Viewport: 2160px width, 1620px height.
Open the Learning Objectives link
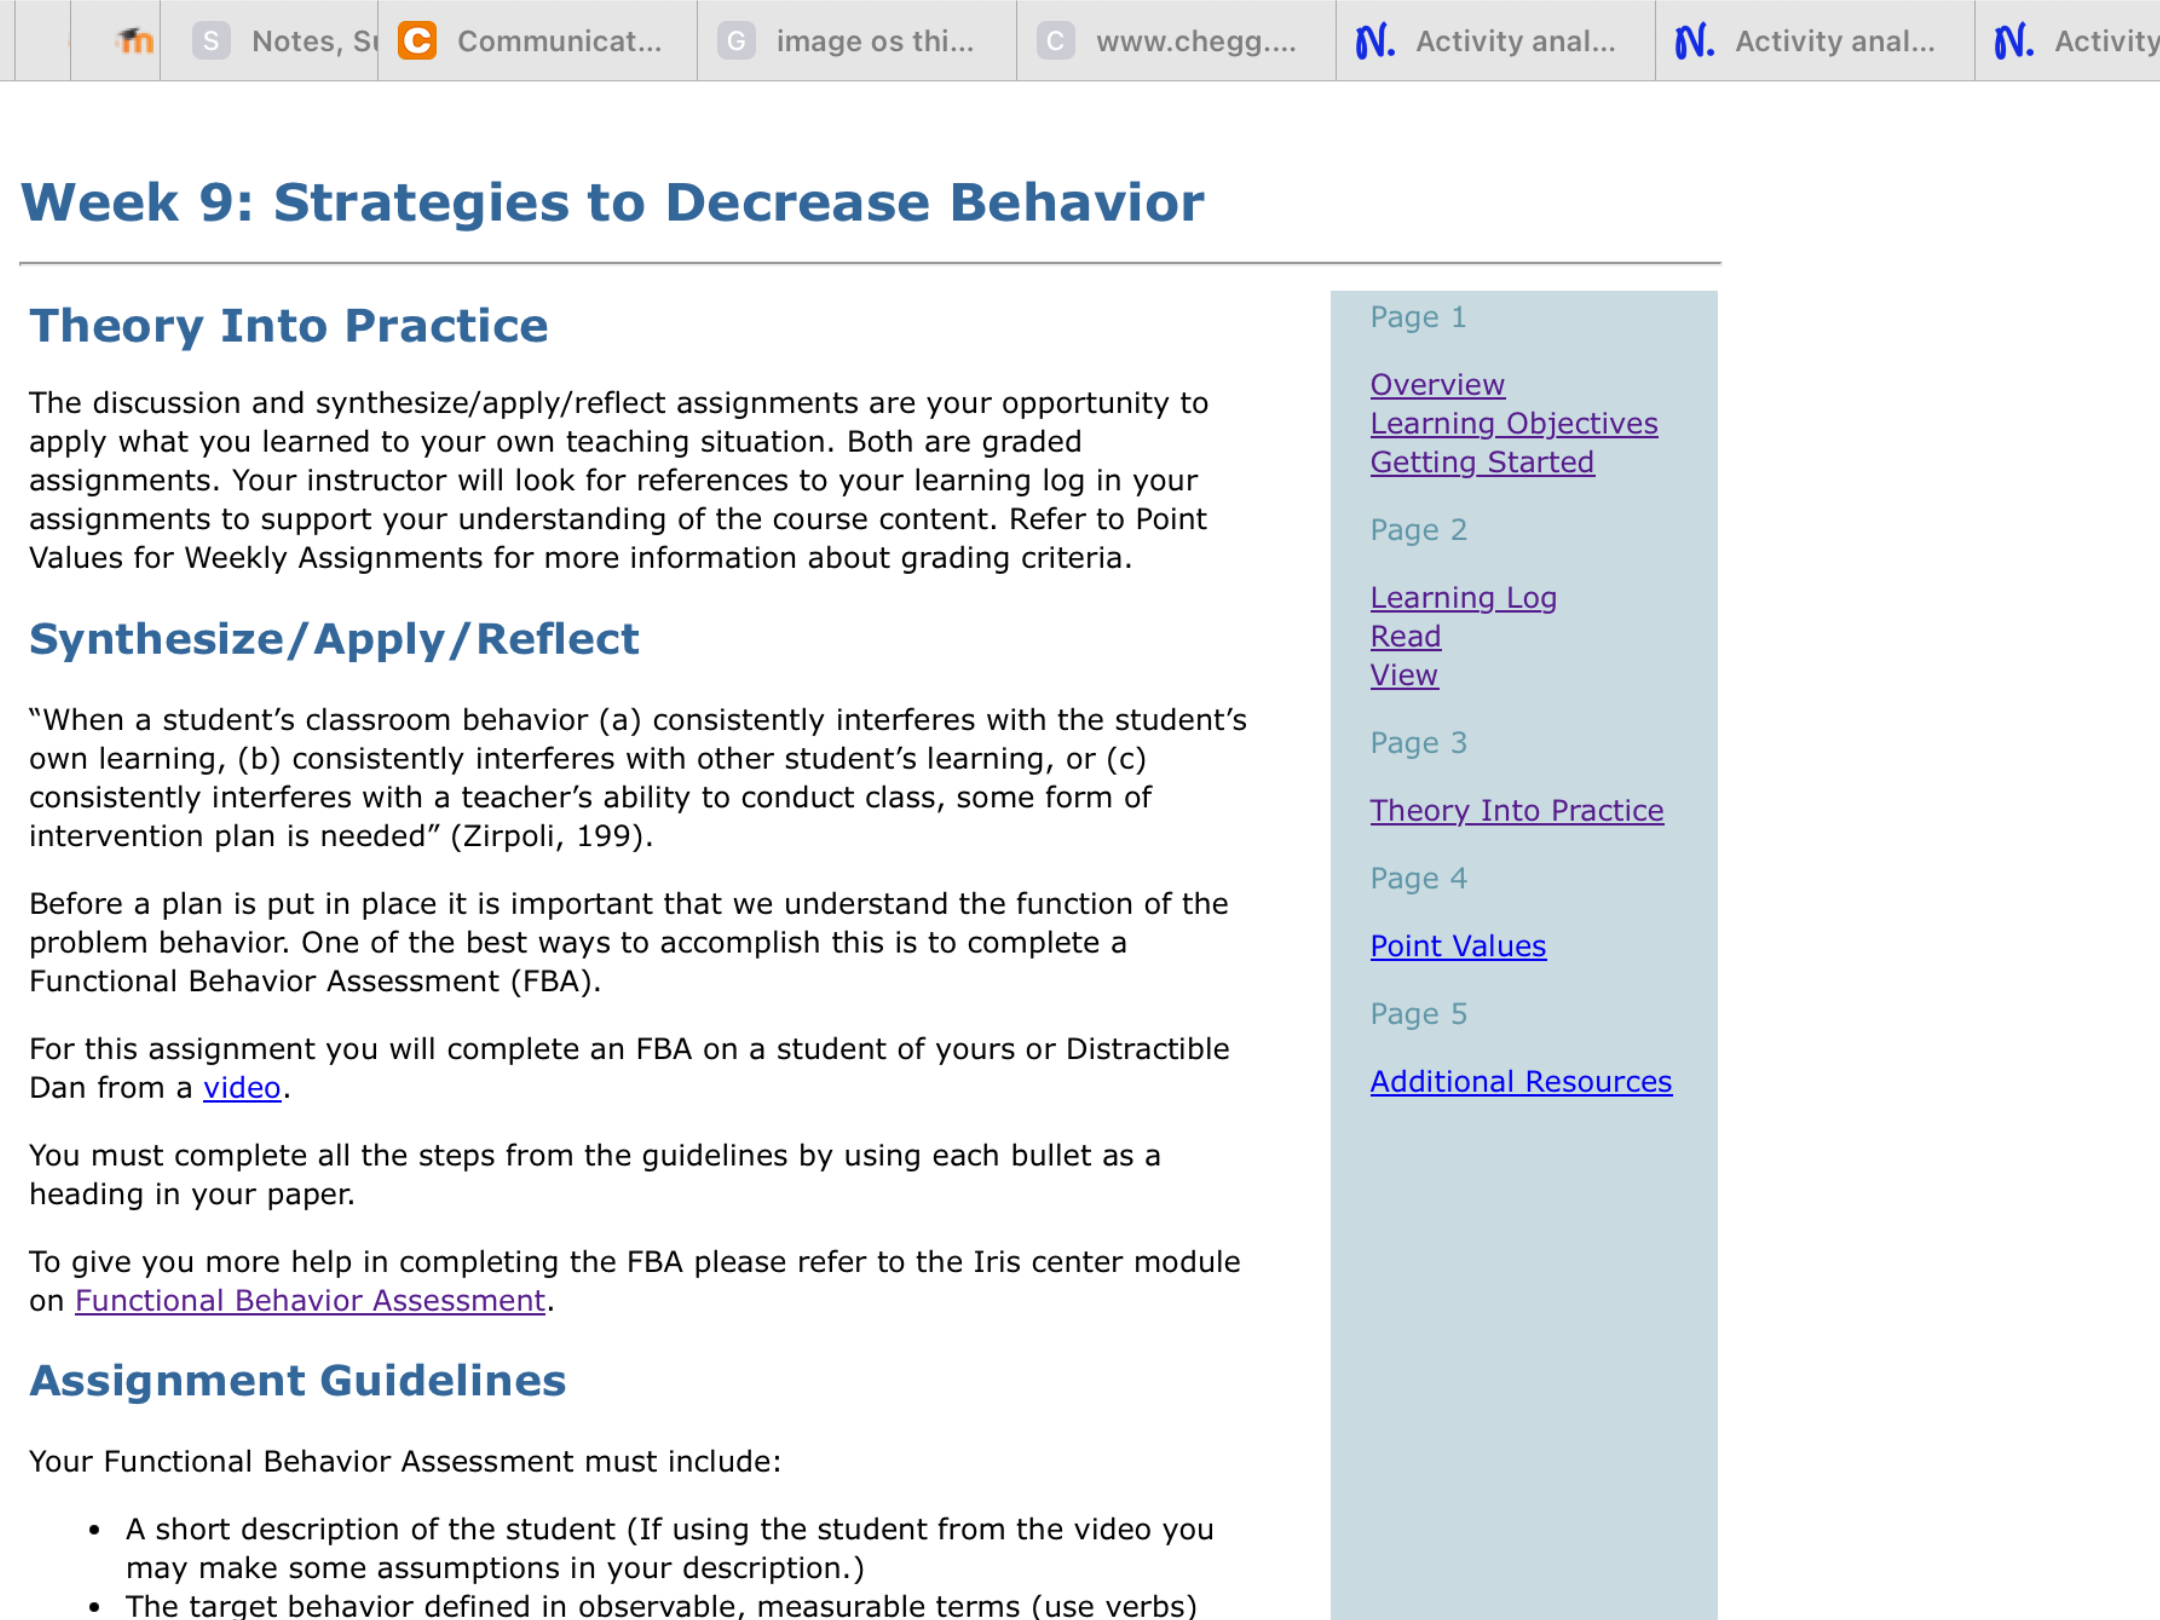click(1514, 423)
